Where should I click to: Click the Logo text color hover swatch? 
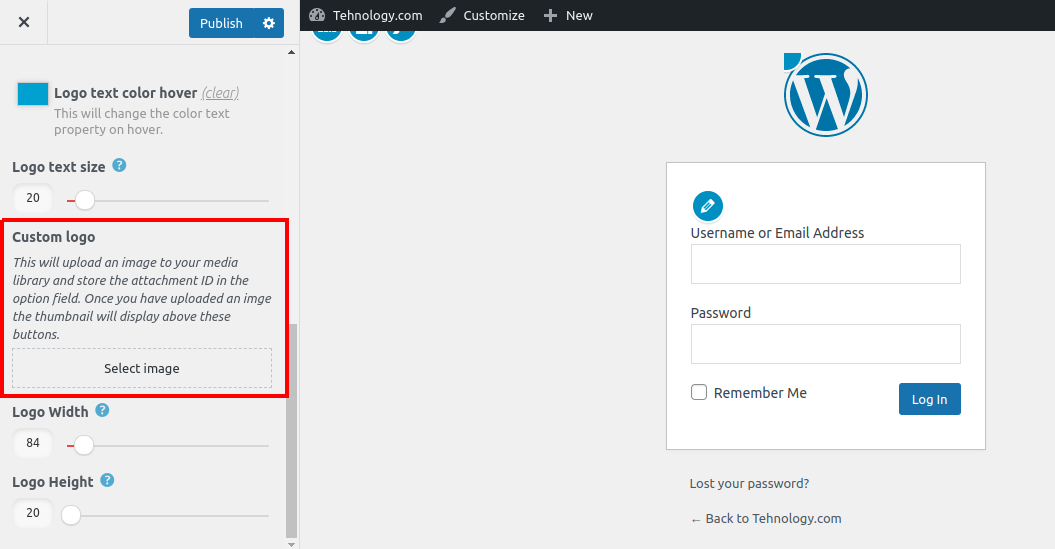point(33,94)
